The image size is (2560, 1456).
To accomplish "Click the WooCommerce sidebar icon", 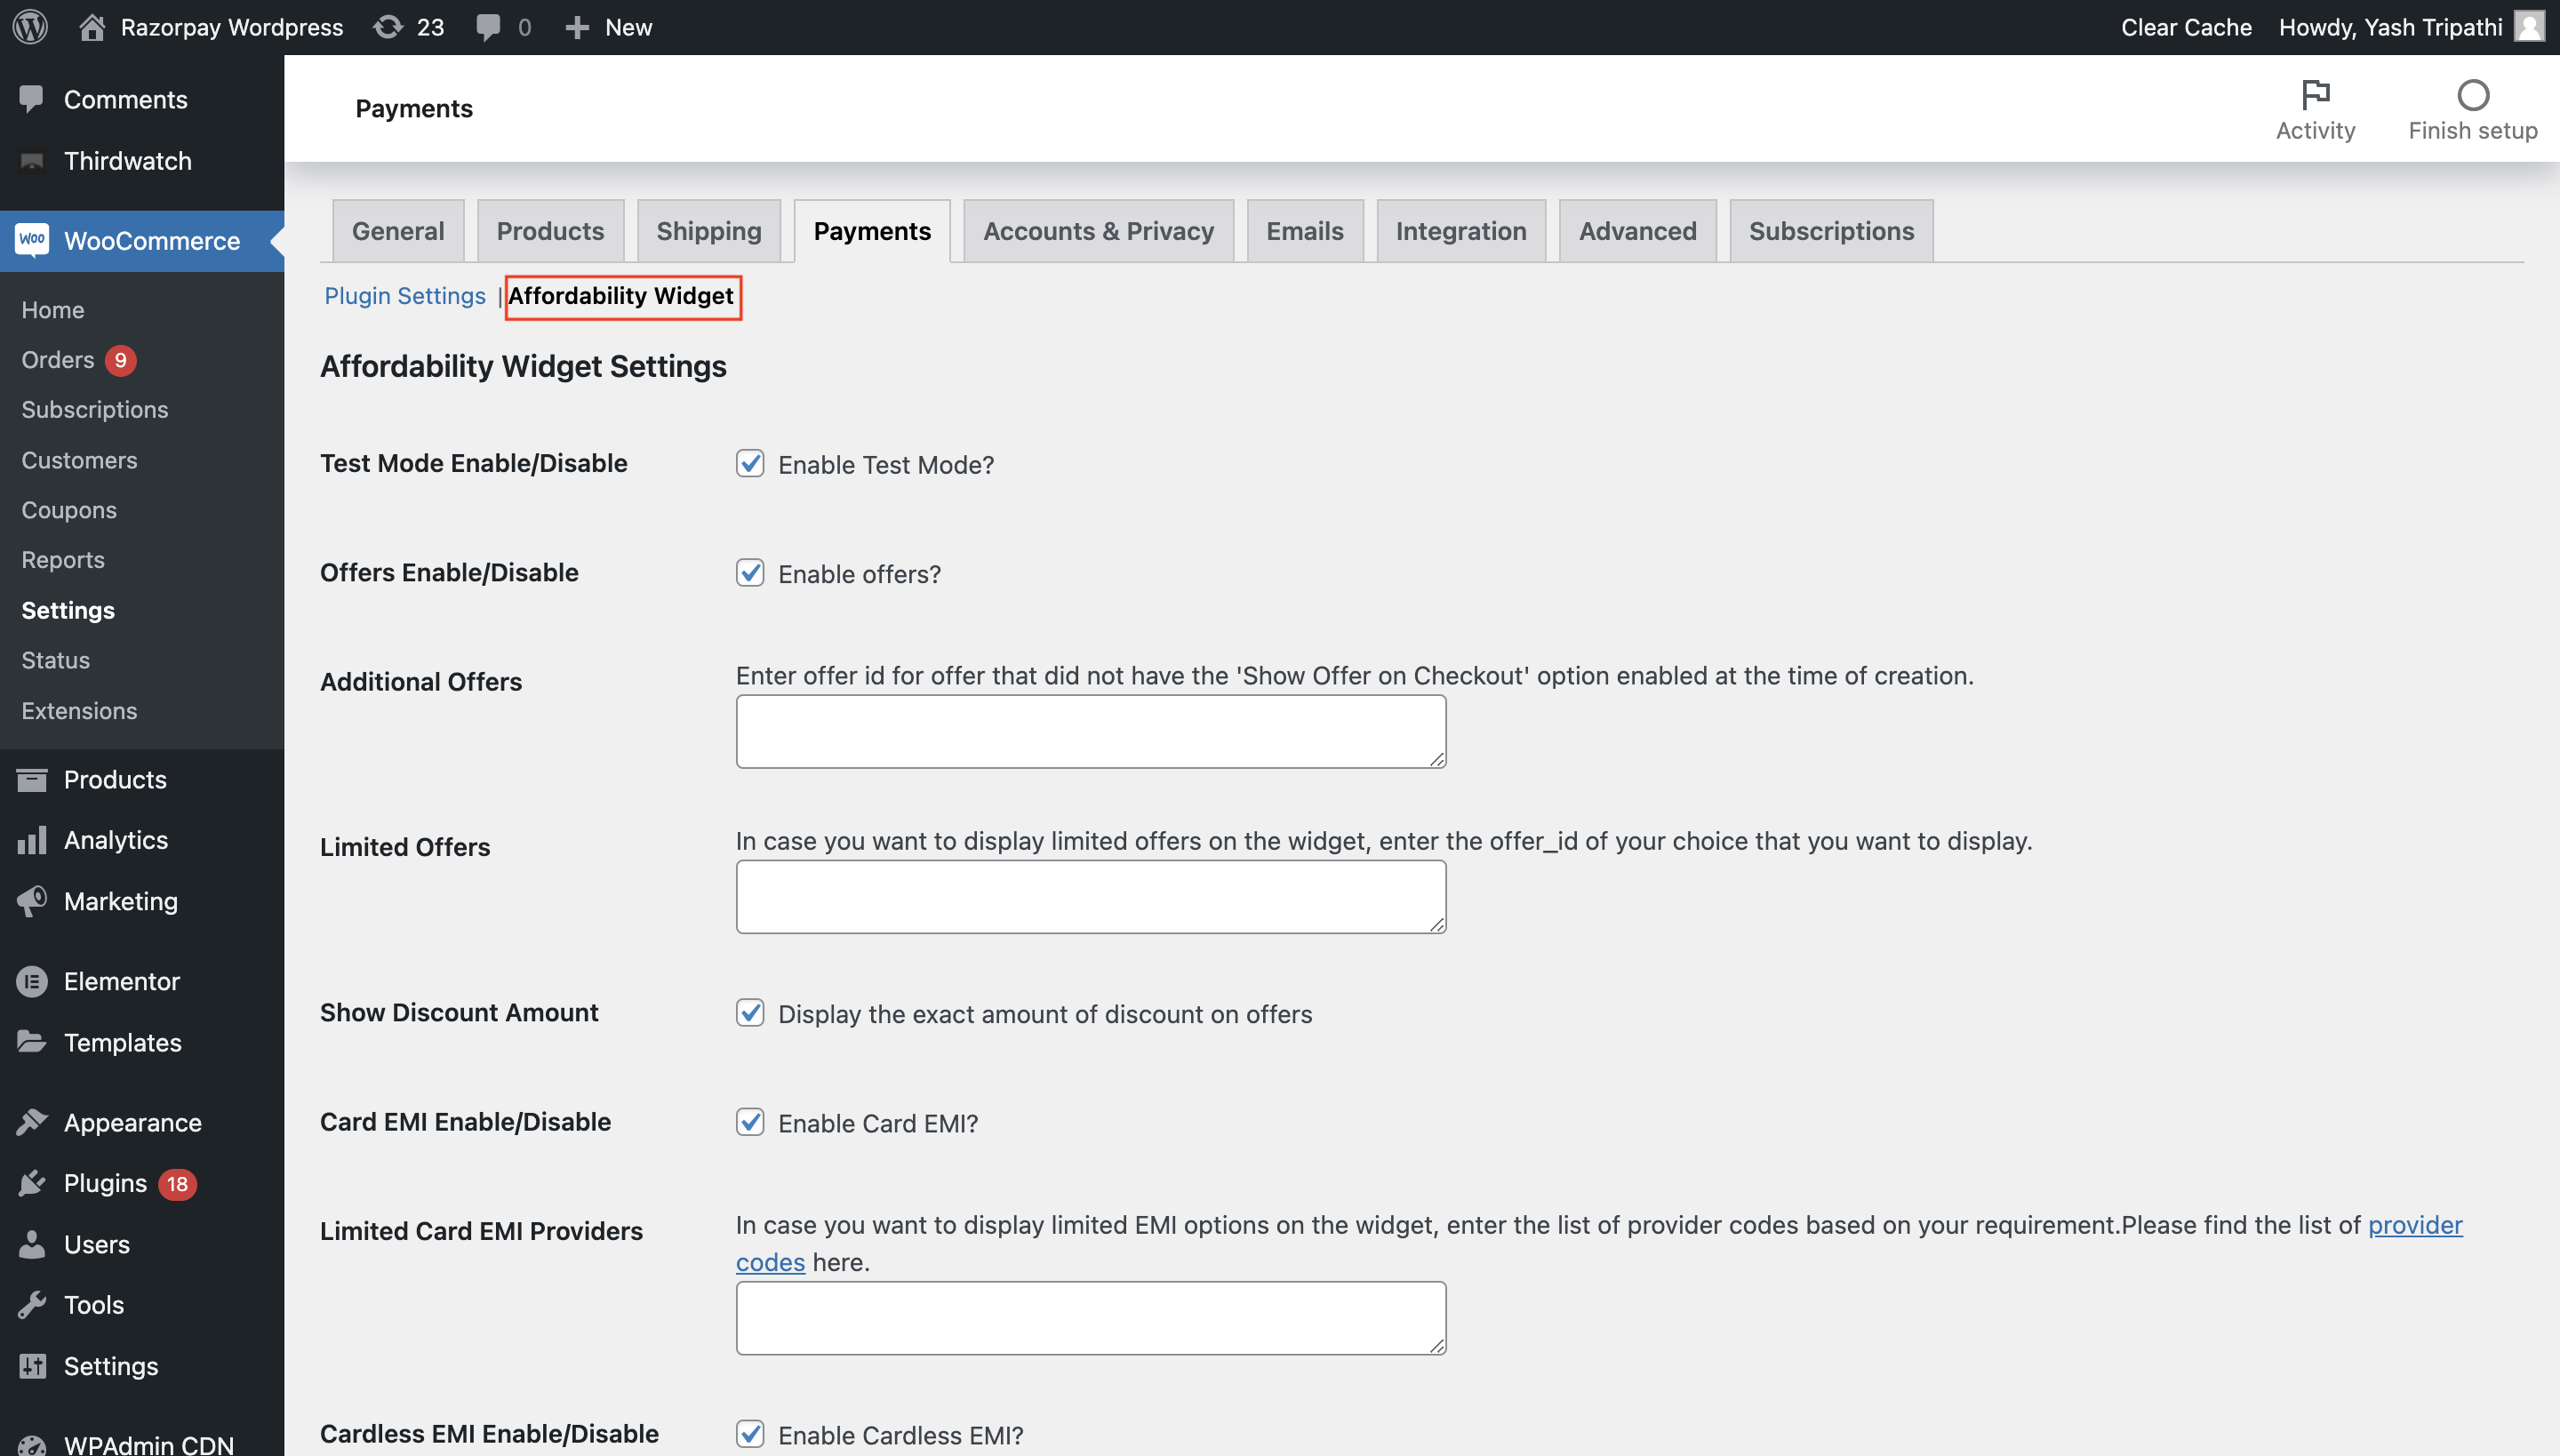I will 34,239.
